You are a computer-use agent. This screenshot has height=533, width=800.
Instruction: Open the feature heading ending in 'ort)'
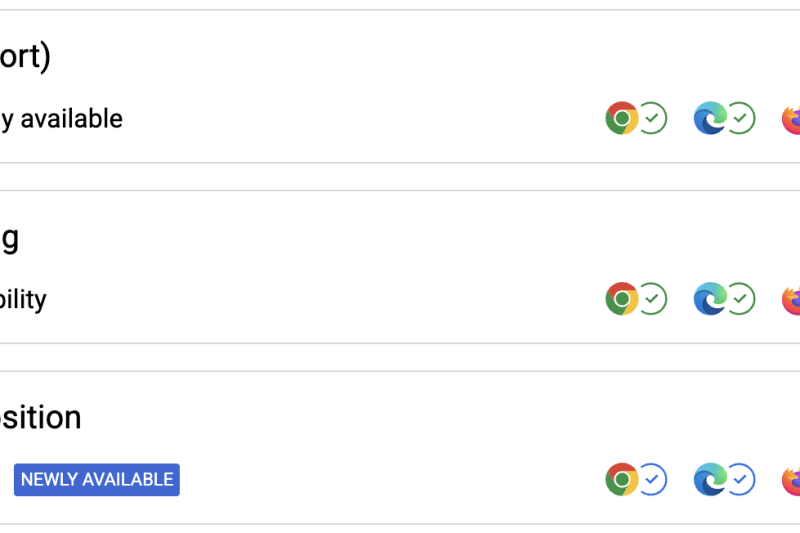pos(25,56)
